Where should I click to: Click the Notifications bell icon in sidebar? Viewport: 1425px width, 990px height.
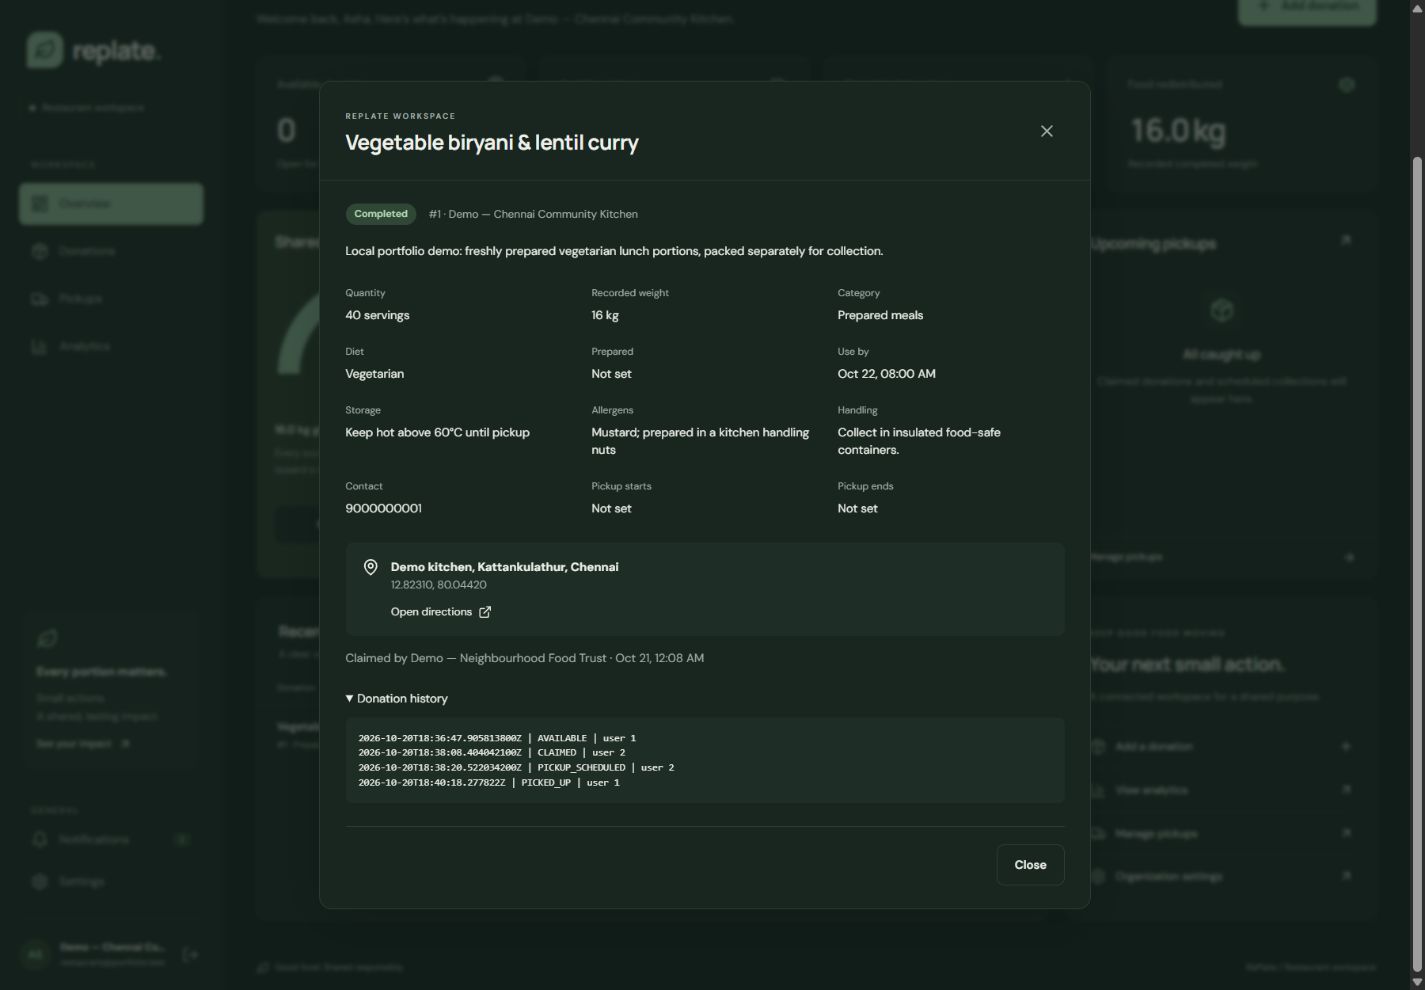tap(40, 839)
